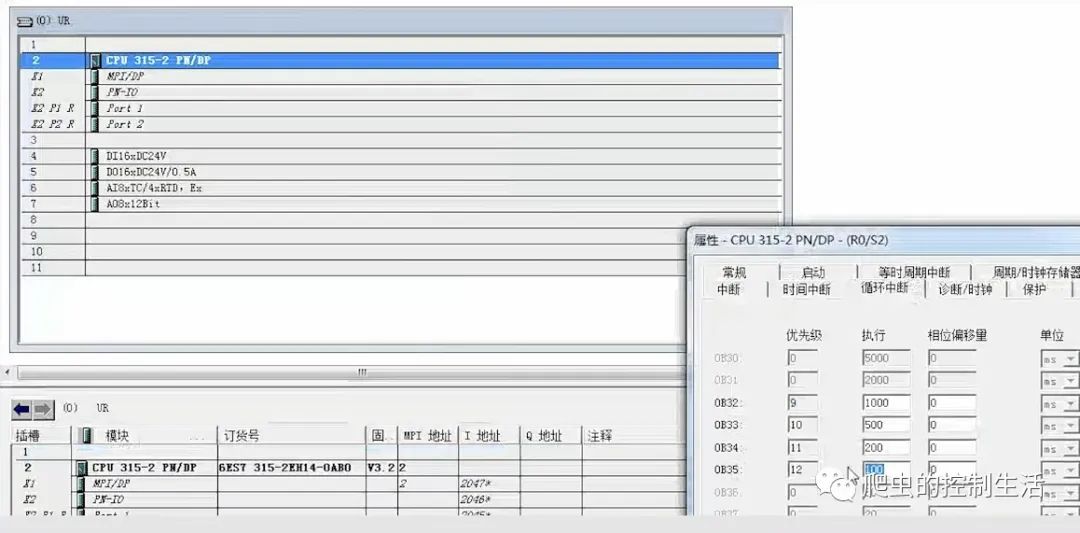Switch to the 常规 tab

pos(735,273)
